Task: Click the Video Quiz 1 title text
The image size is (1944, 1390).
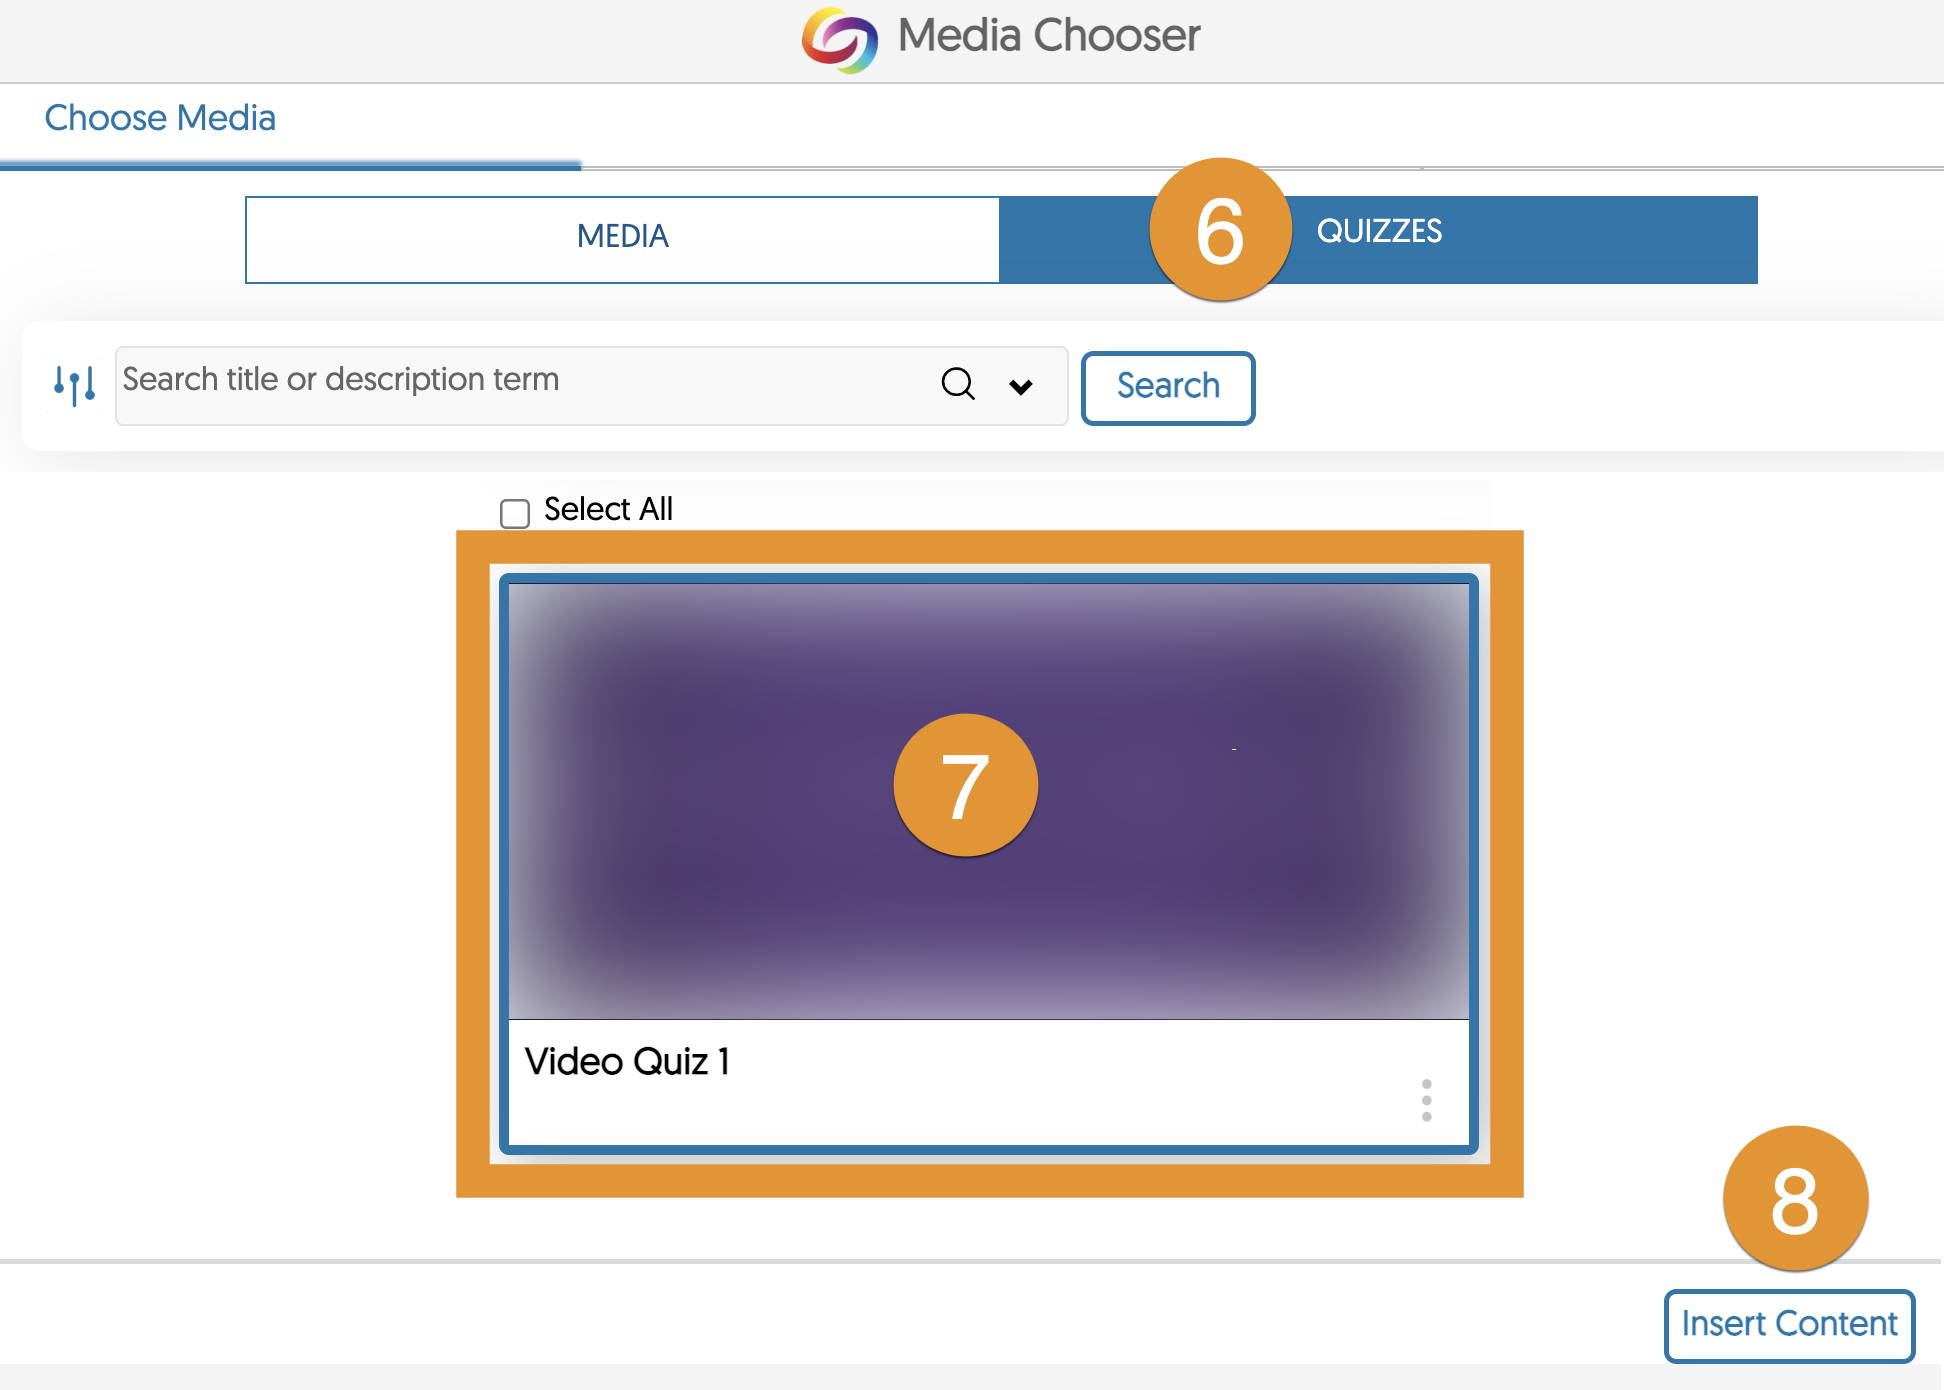Action: tap(627, 1061)
